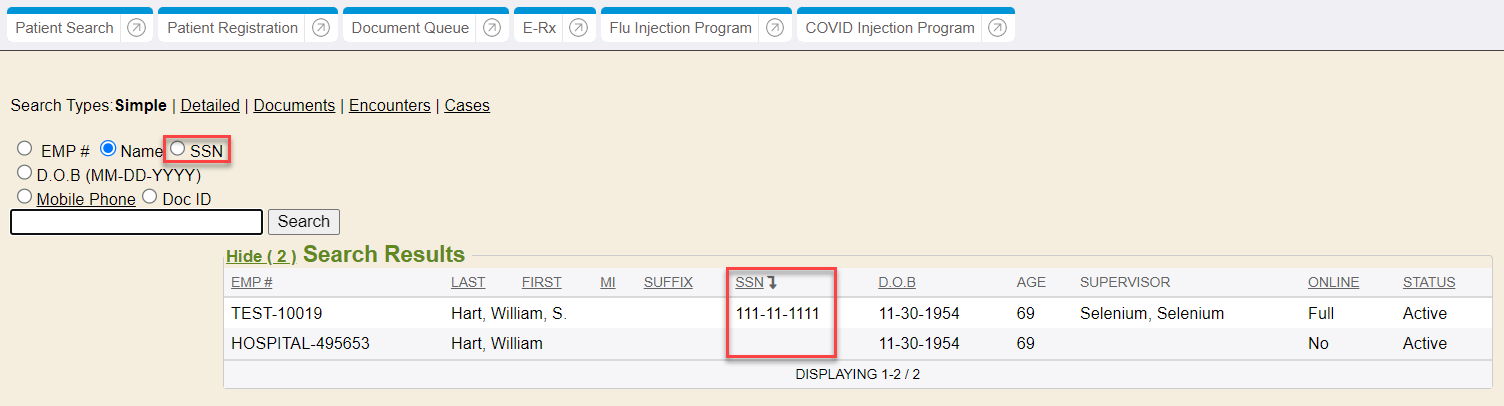
Task: Select the Doc ID radio option
Action: click(150, 197)
